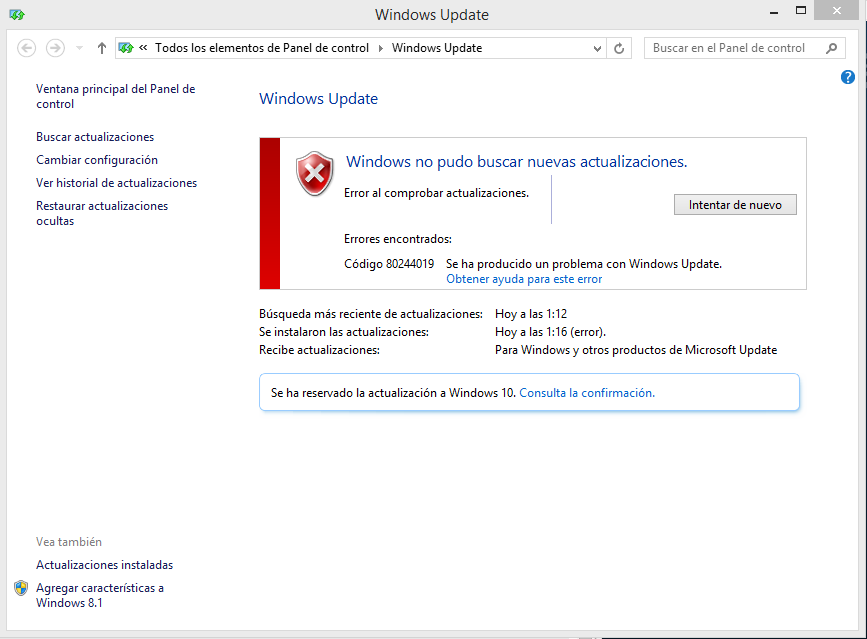Screen dimensions: 867x639
Task: Click 'Buscar actualizaciones' link
Action: [x=95, y=137]
